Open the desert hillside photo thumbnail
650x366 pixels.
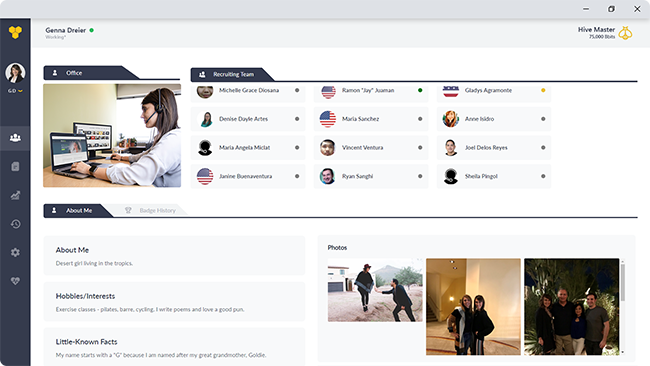click(x=375, y=290)
